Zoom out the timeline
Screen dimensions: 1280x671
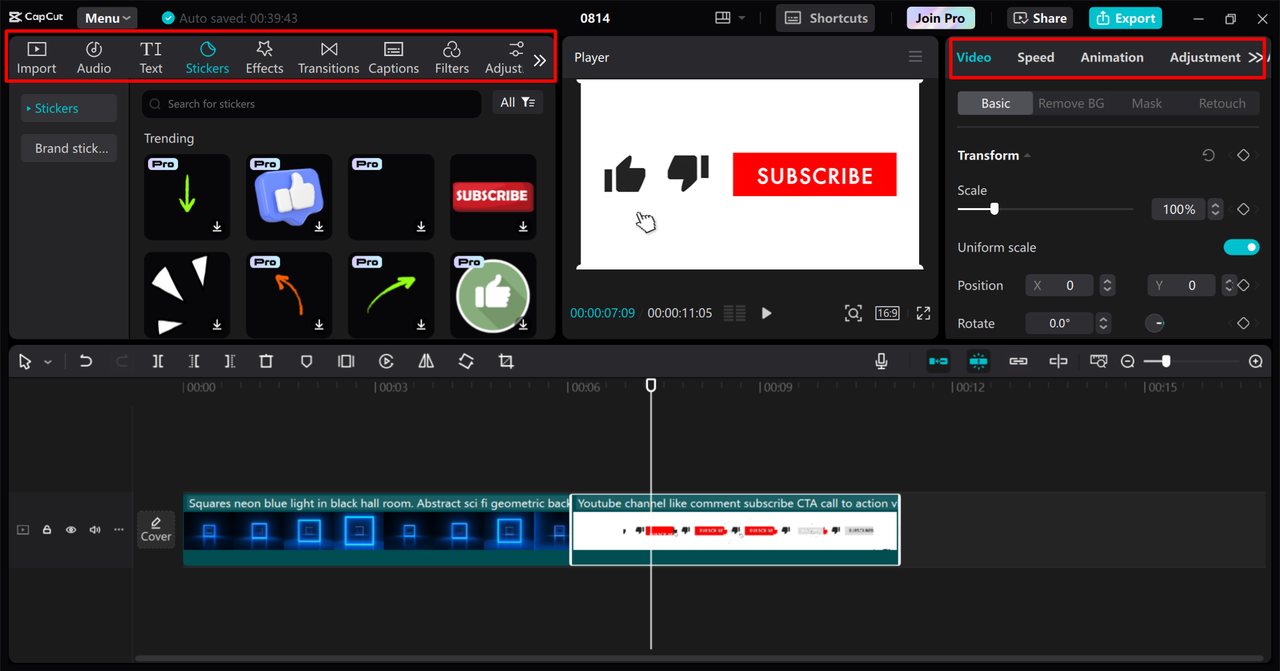[1128, 361]
